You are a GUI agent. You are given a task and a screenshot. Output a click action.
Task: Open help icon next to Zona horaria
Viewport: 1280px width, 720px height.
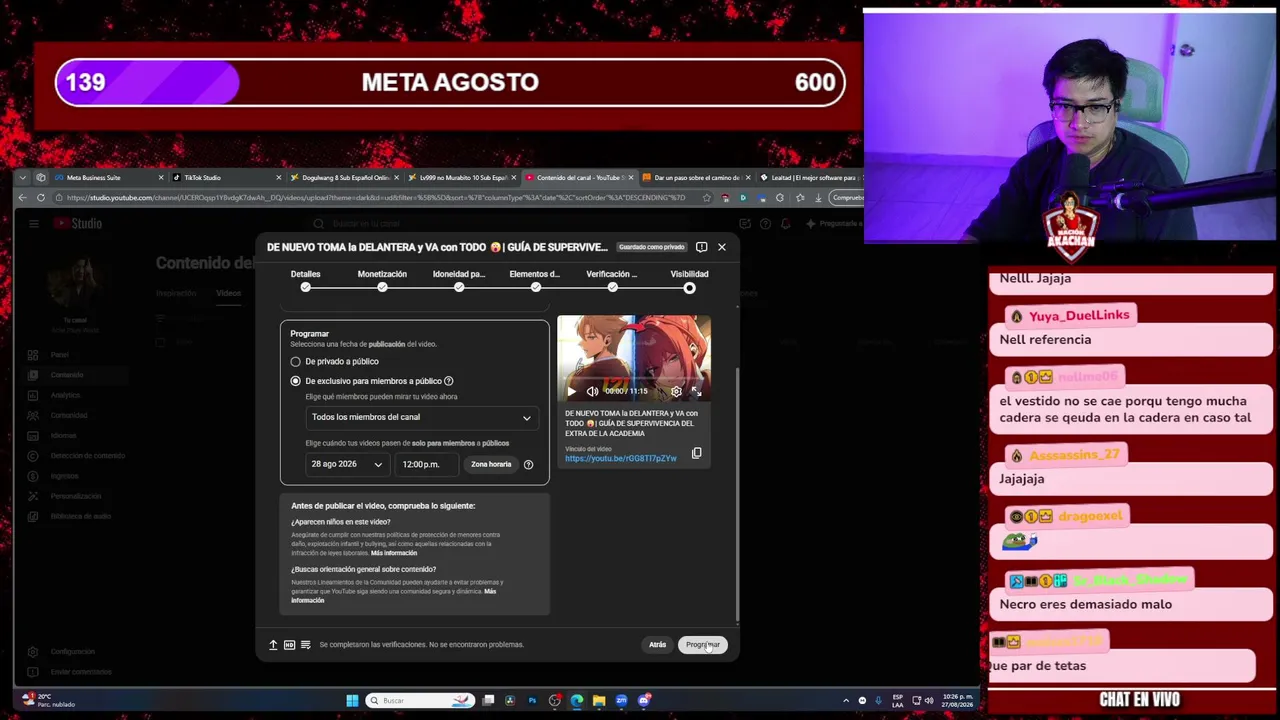pos(528,464)
